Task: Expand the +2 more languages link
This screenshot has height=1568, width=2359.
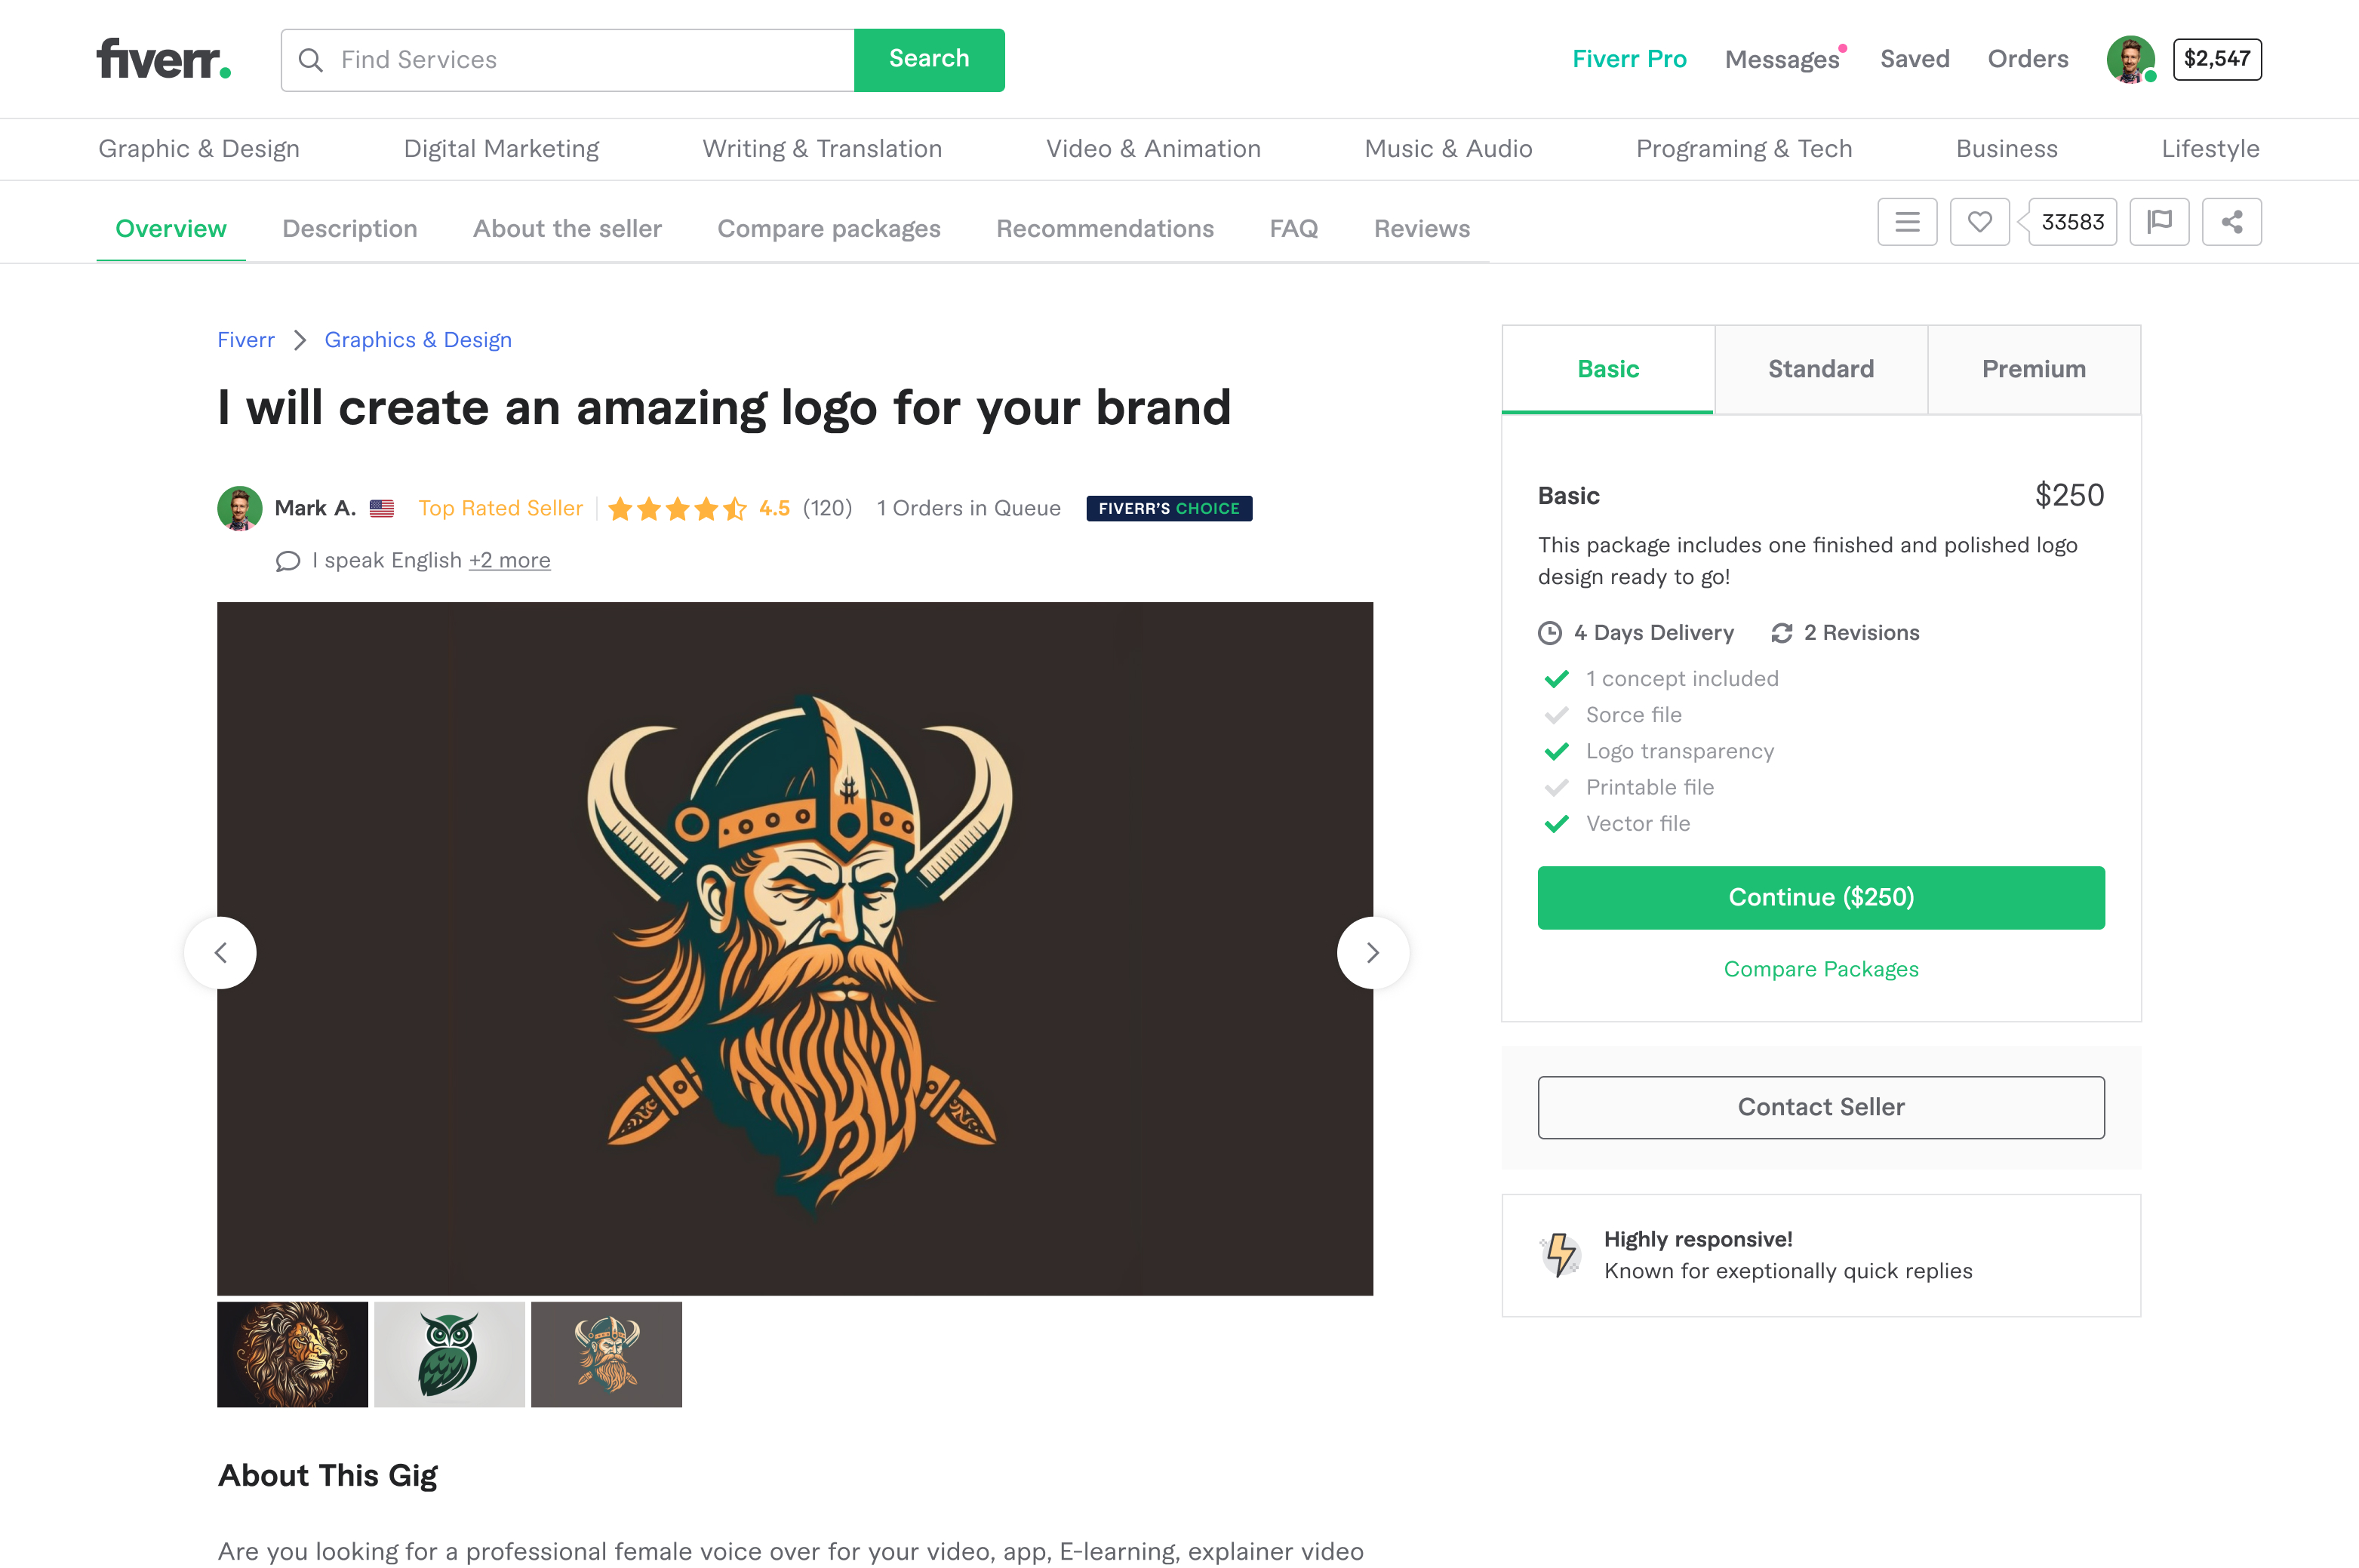Action: 510,560
